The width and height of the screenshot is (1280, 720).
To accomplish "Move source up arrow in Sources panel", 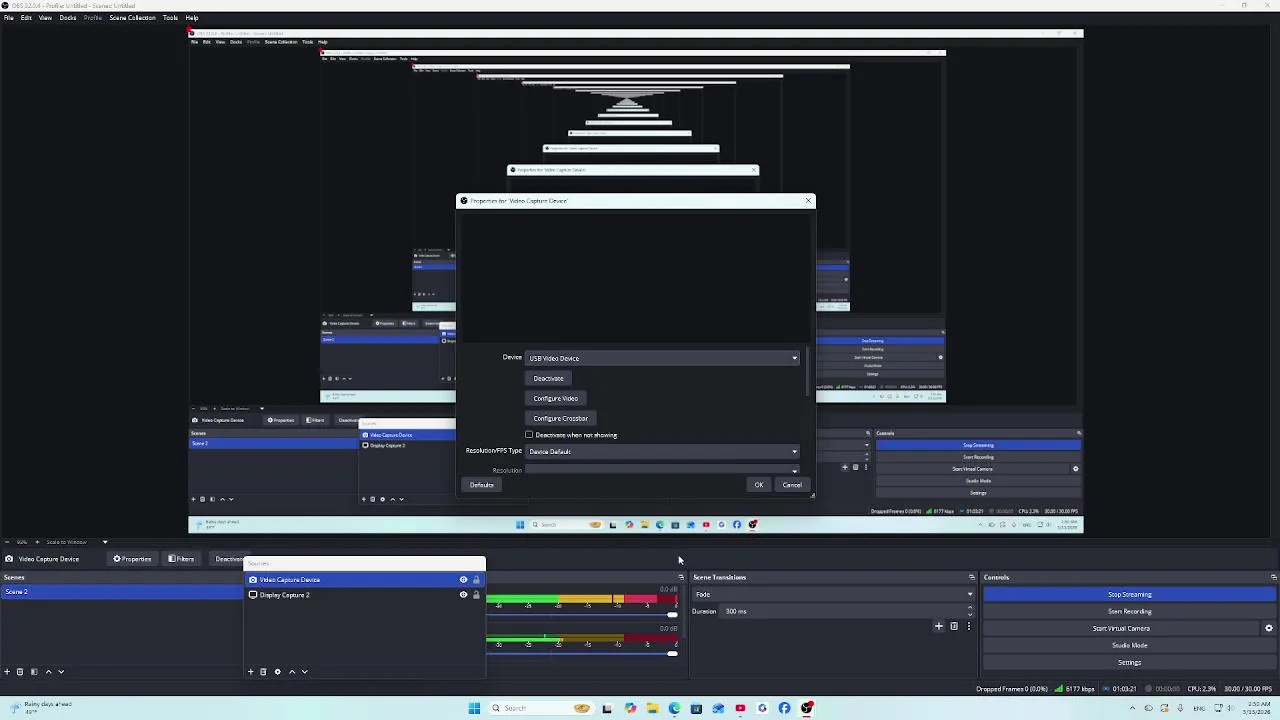I will pyautogui.click(x=292, y=672).
